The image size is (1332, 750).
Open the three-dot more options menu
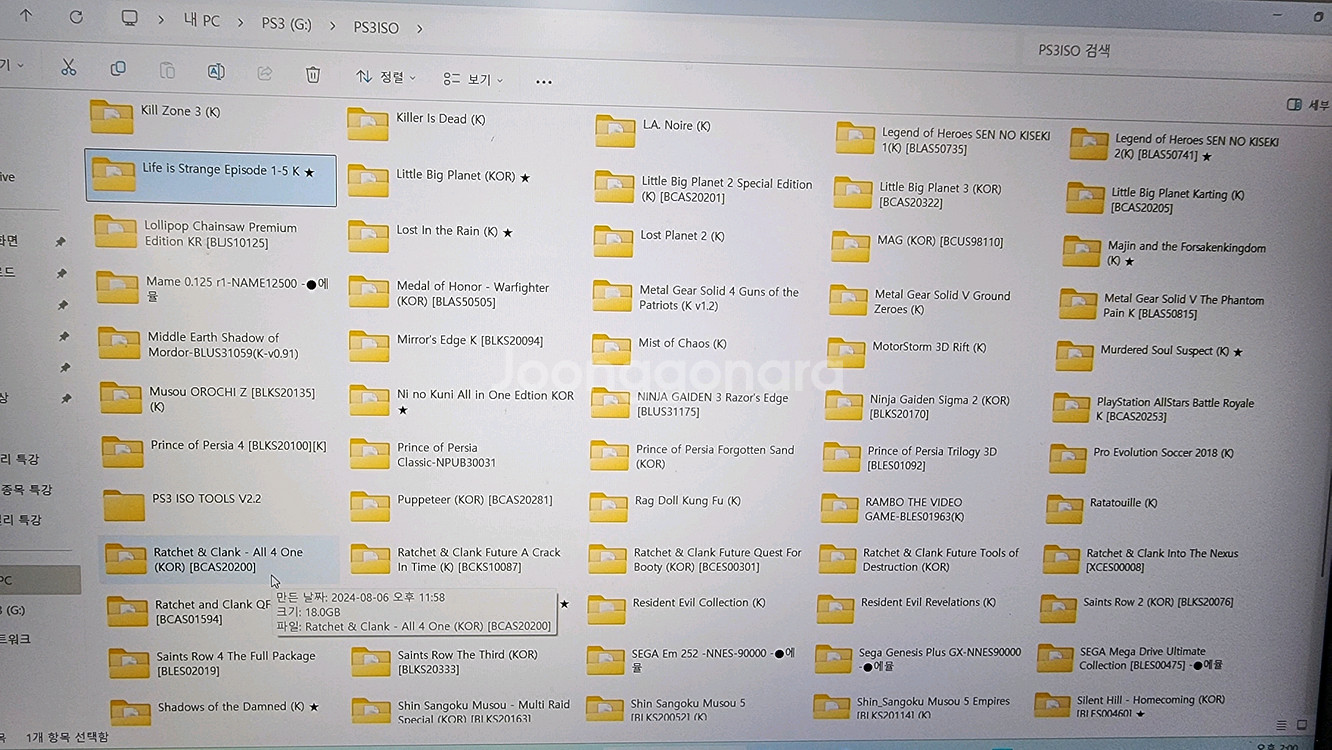pos(544,82)
